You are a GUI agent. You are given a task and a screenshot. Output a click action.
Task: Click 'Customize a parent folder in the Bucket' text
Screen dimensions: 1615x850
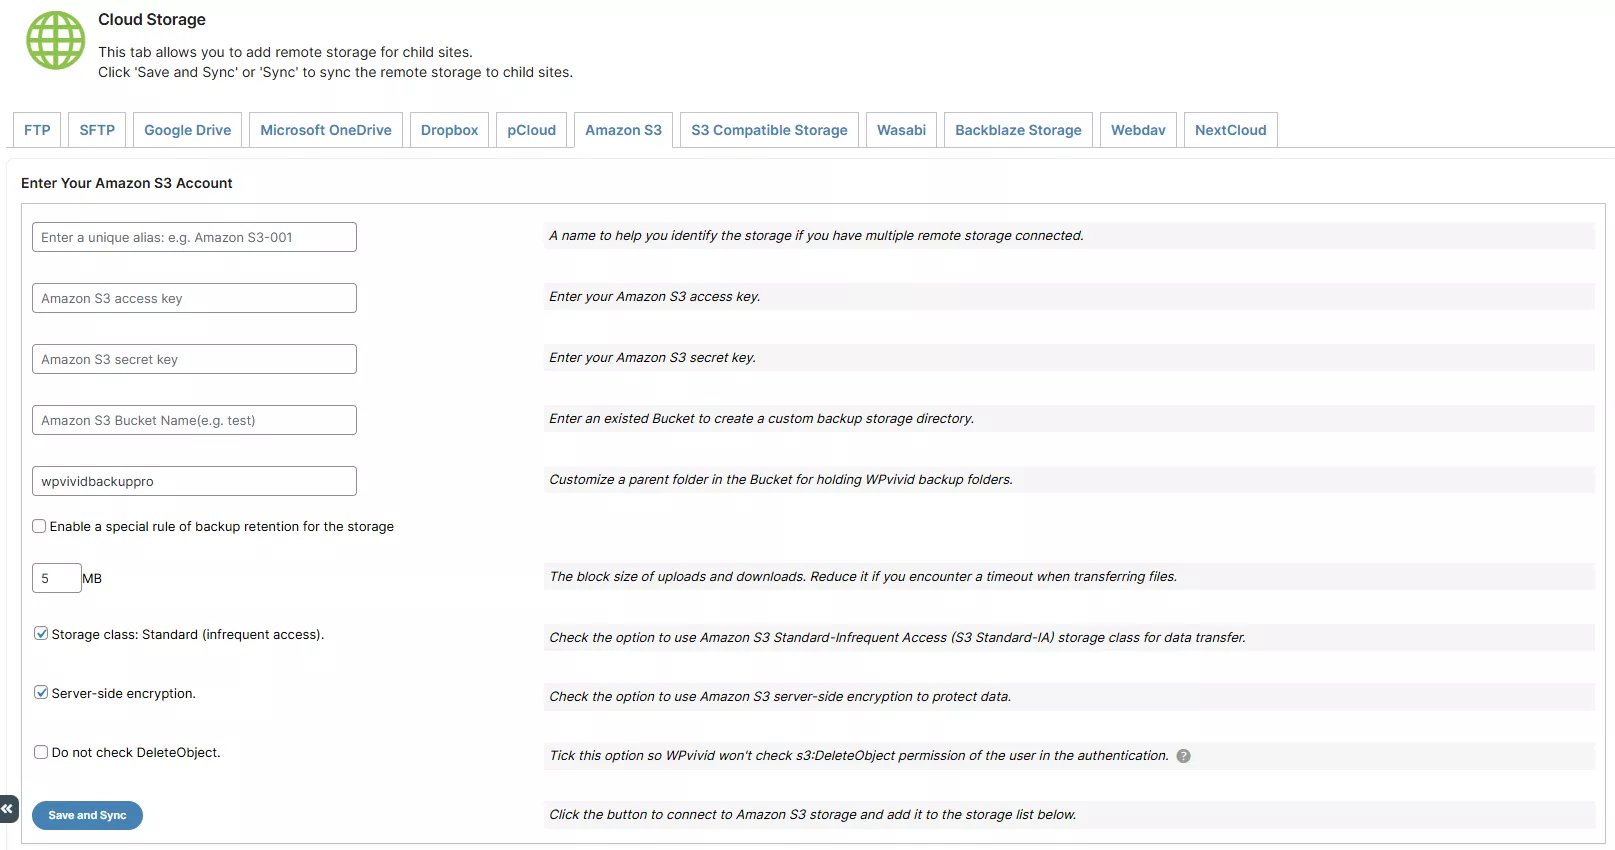coord(781,480)
